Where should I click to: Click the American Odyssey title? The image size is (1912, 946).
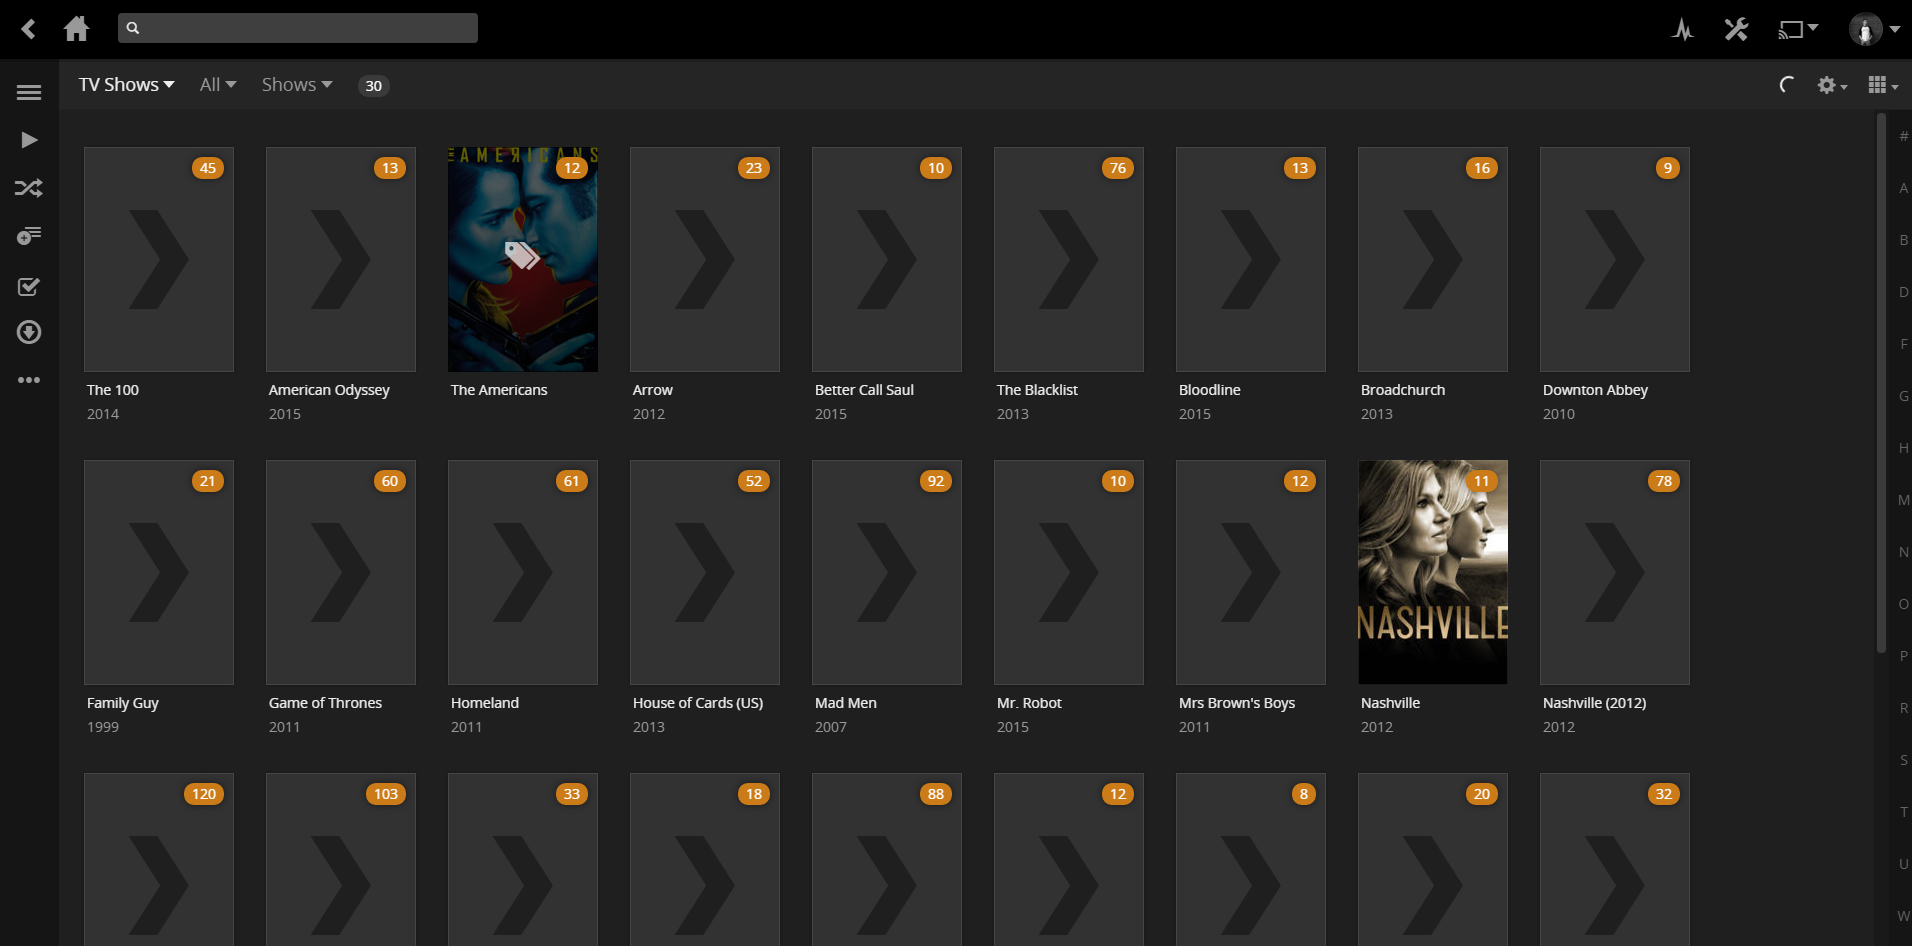point(329,390)
